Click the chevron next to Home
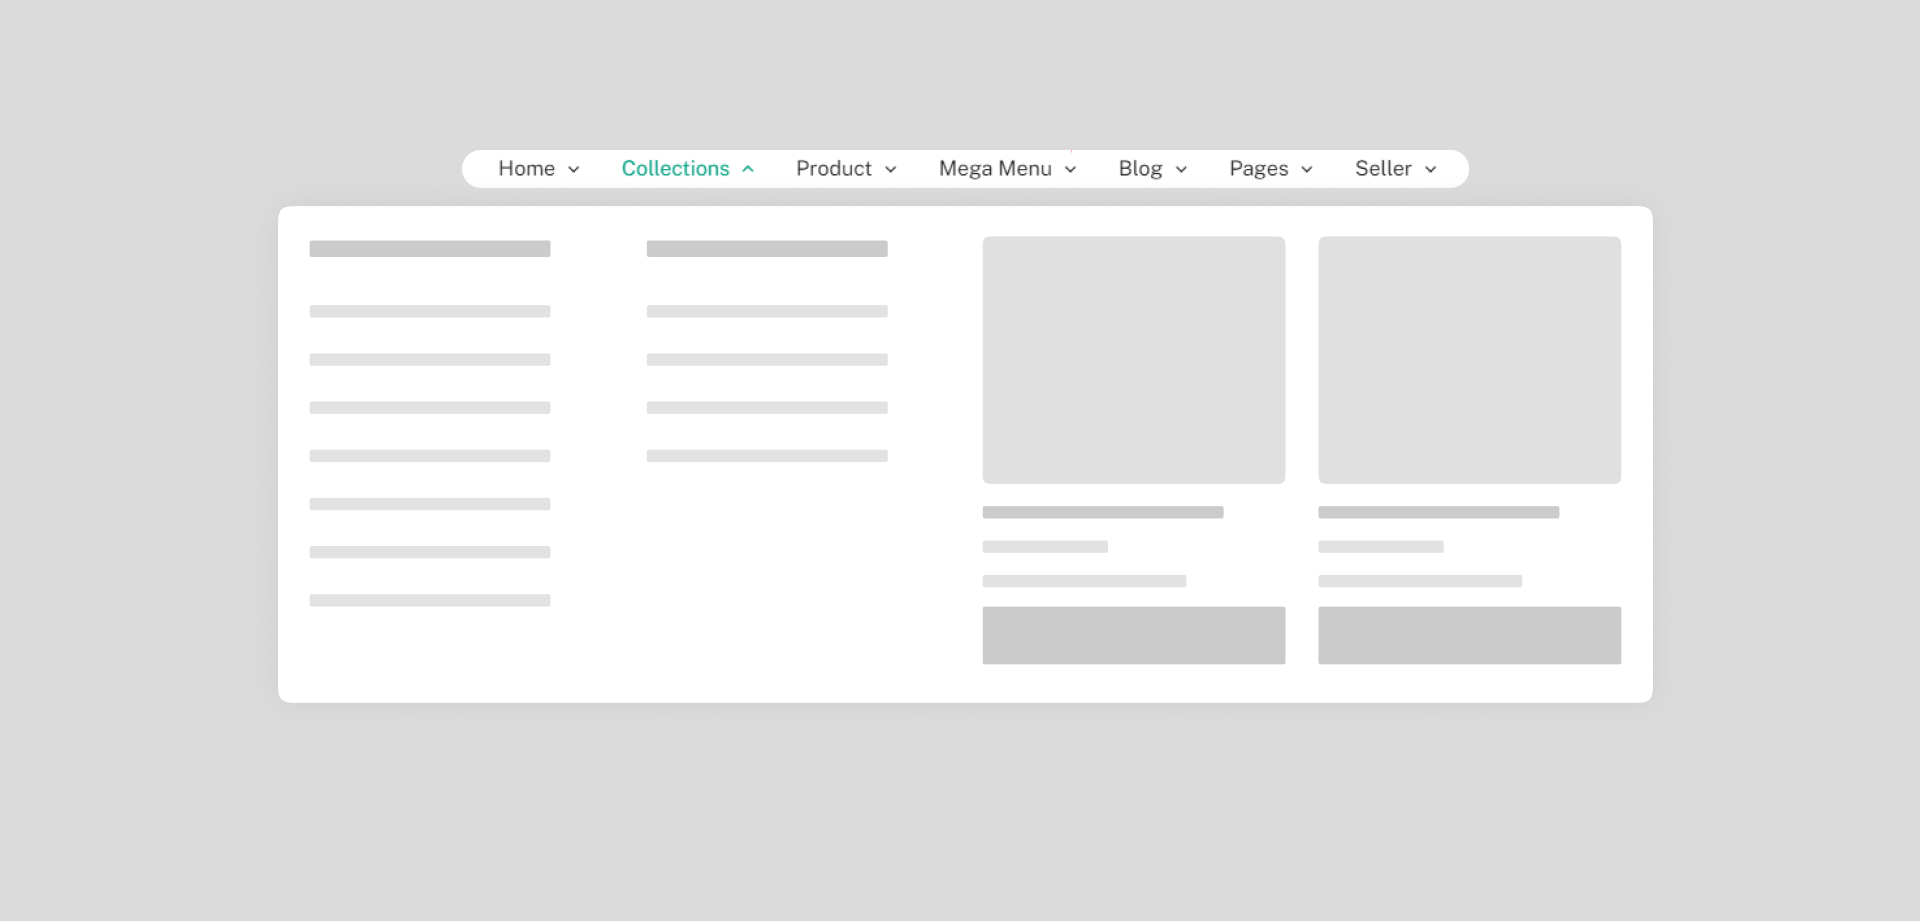 (x=573, y=170)
